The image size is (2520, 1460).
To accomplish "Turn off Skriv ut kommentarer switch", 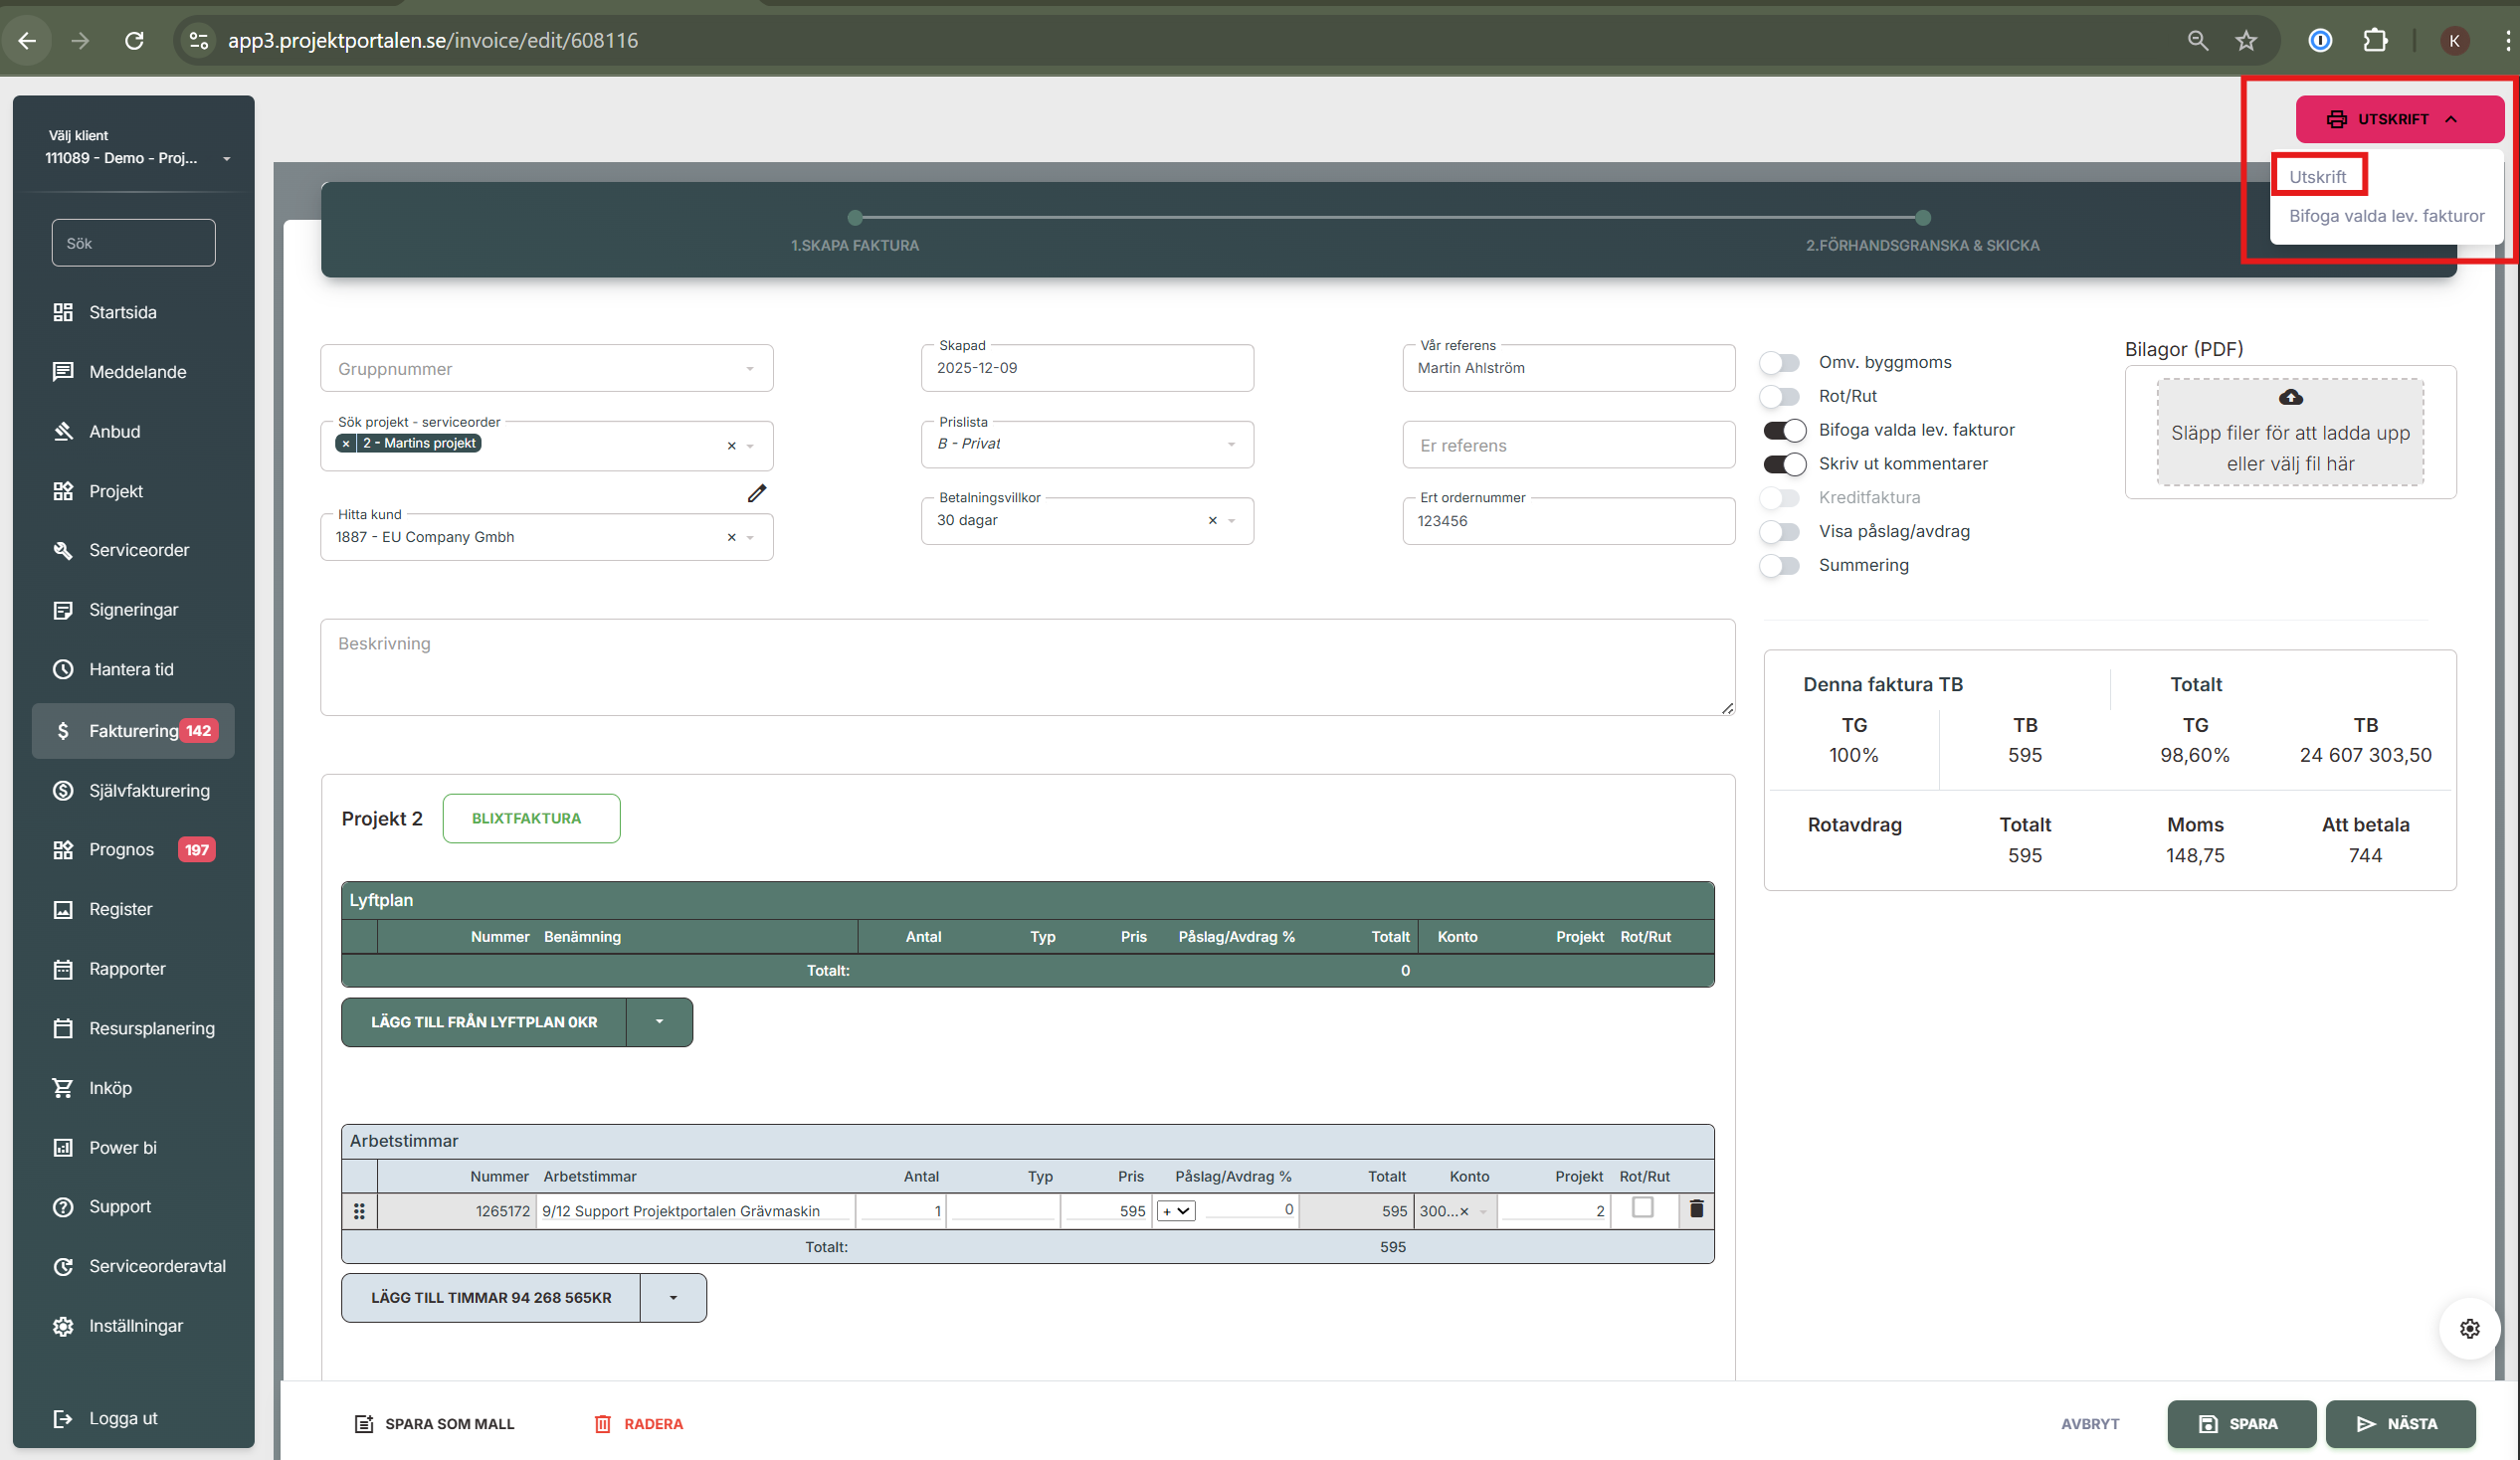I will (1784, 464).
